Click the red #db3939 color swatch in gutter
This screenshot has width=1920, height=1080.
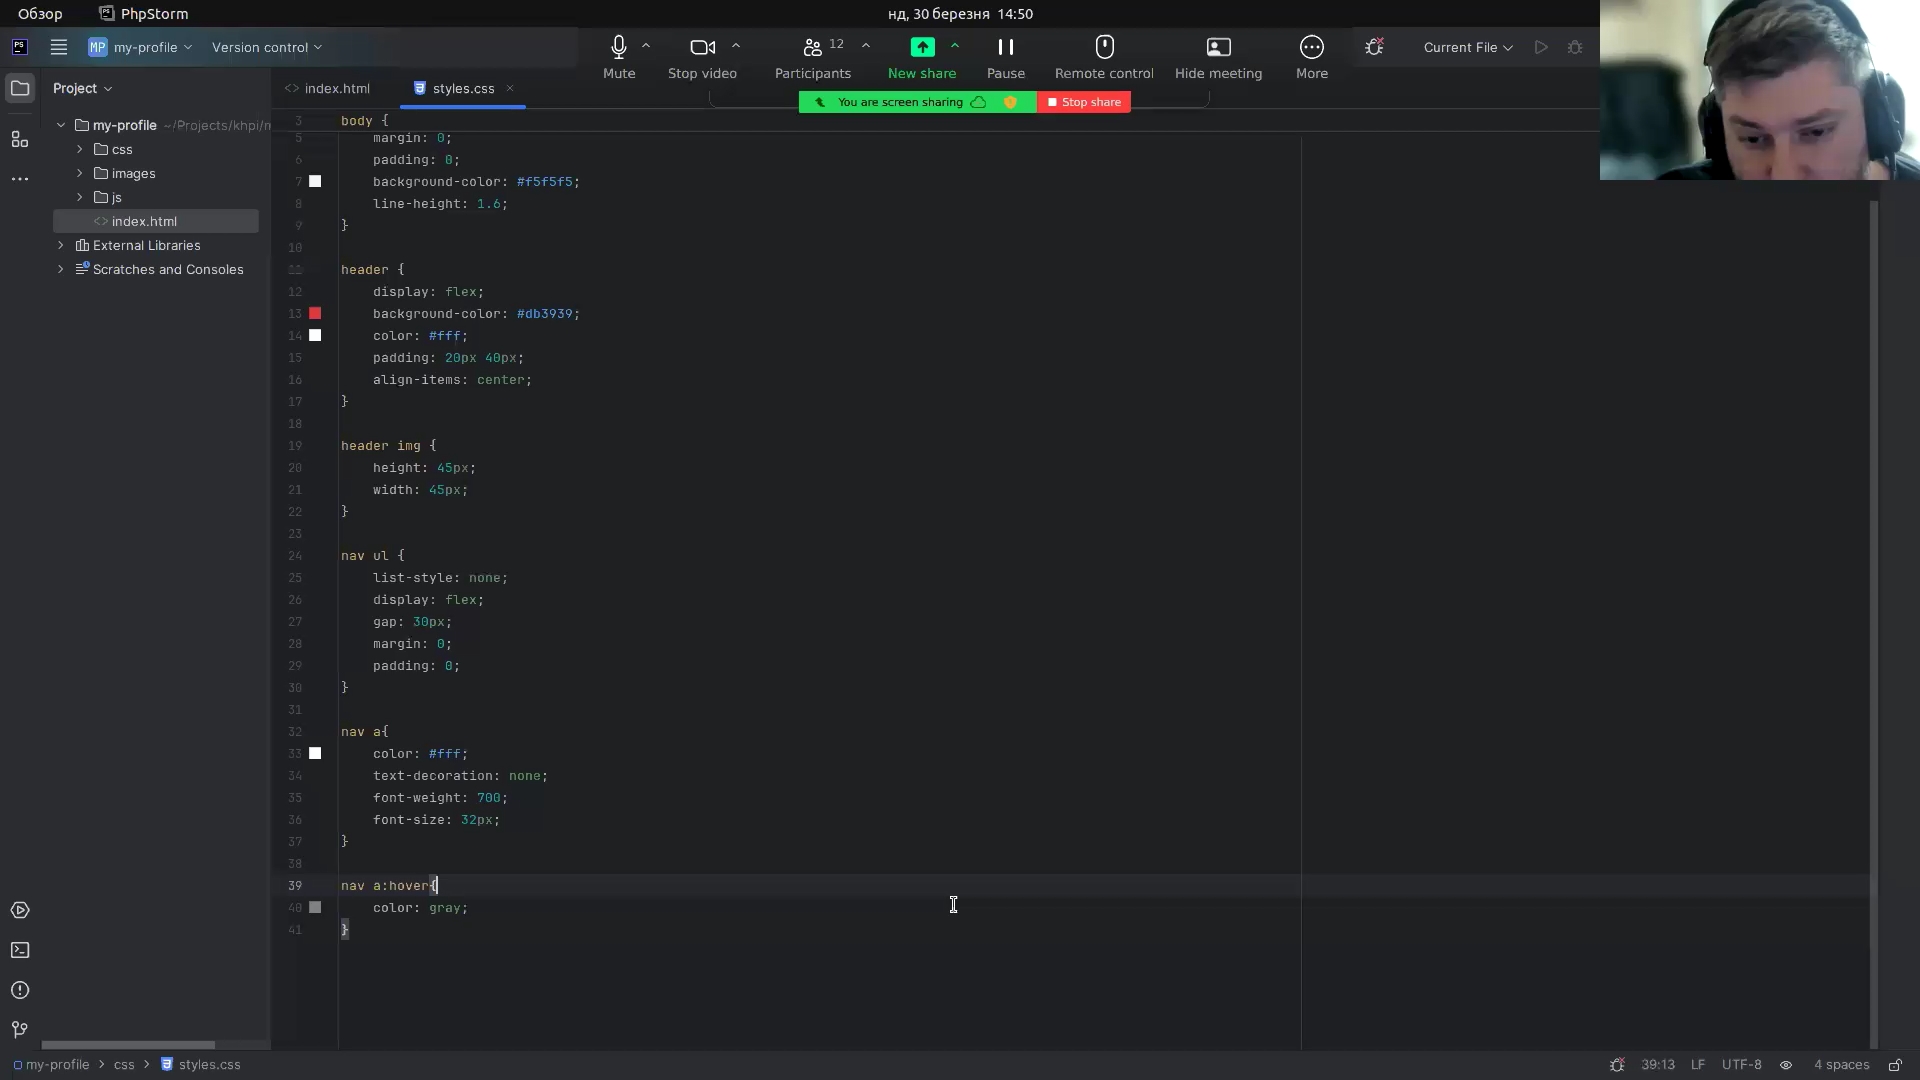(315, 314)
